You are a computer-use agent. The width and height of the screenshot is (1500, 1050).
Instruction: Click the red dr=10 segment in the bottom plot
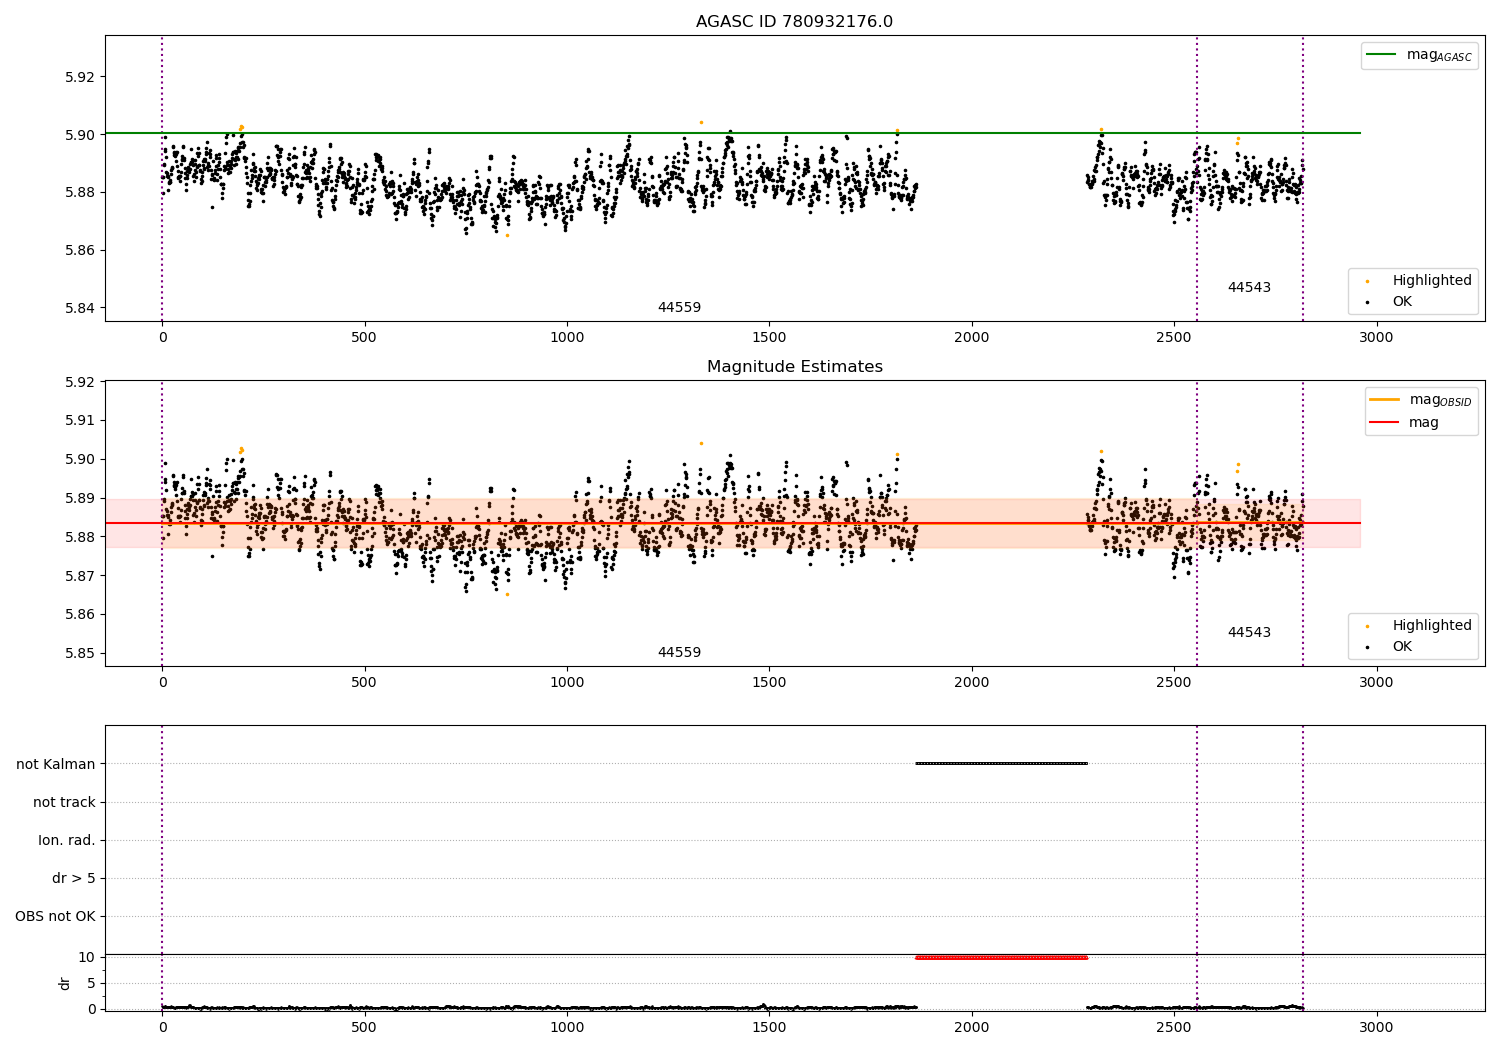(x=1001, y=957)
